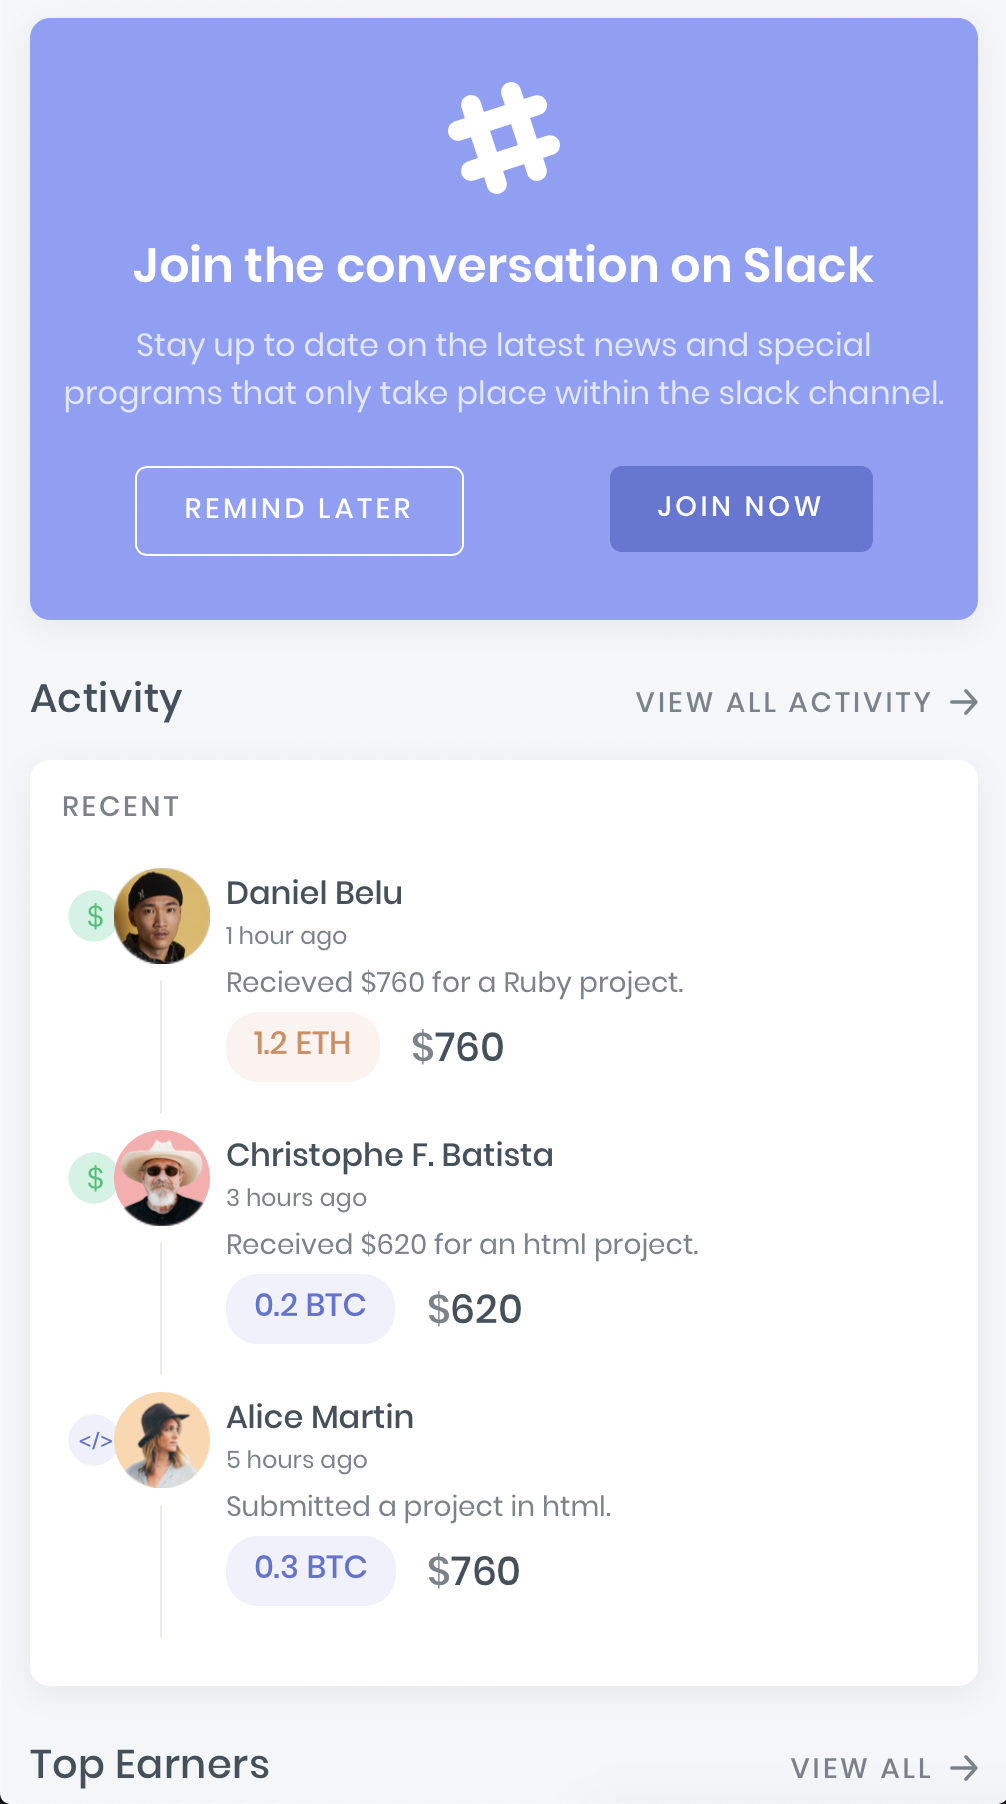Click the arrow next to Top Earners View All
This screenshot has width=1006, height=1804.
964,1768
